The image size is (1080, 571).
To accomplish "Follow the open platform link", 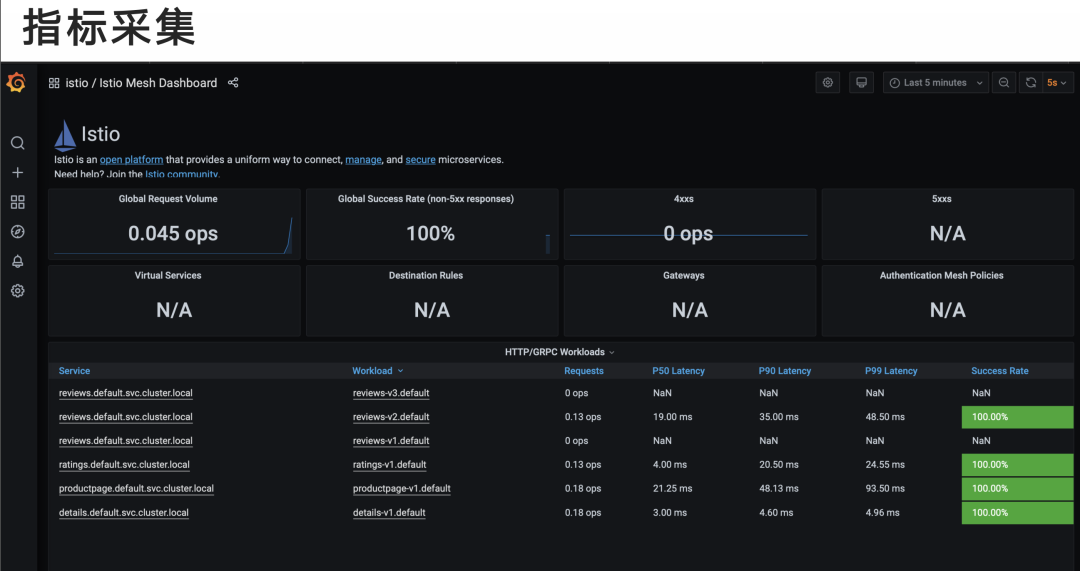I will coord(132,160).
